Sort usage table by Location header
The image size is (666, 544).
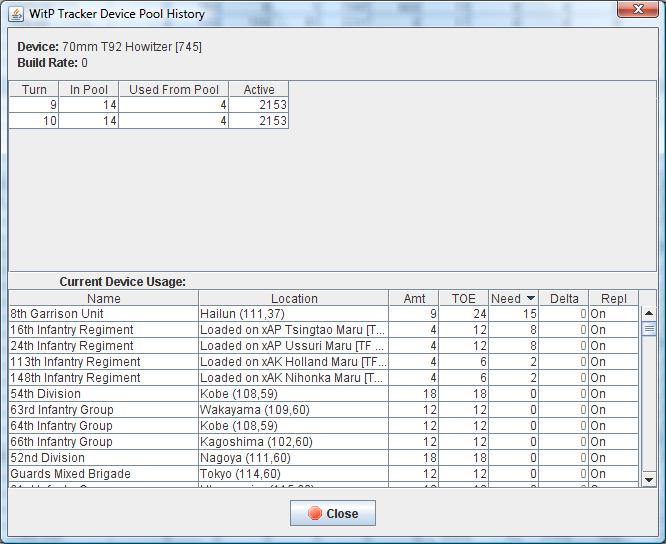coord(294,299)
